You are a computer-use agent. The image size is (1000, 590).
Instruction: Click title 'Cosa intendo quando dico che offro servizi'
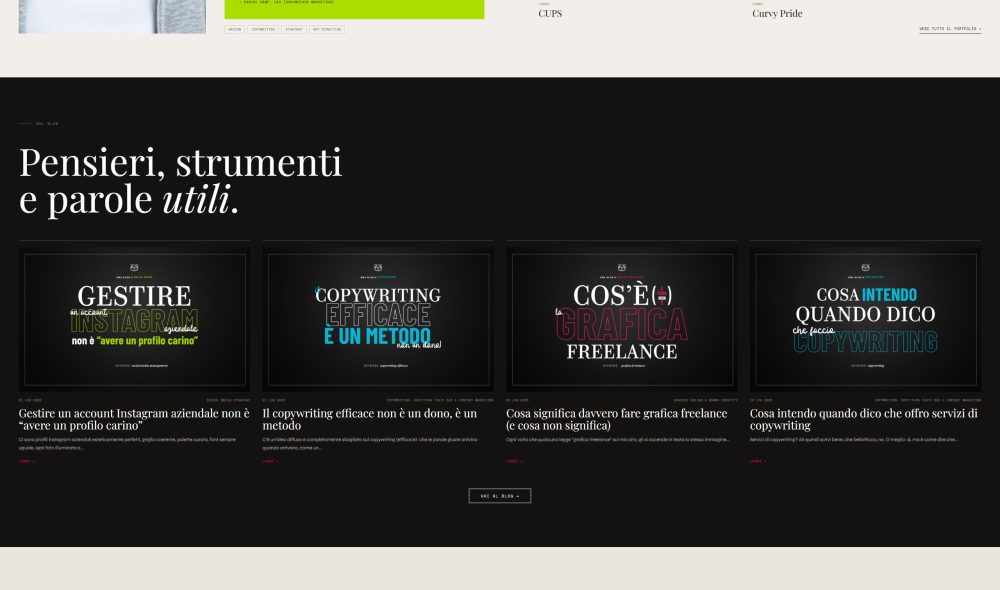point(864,419)
